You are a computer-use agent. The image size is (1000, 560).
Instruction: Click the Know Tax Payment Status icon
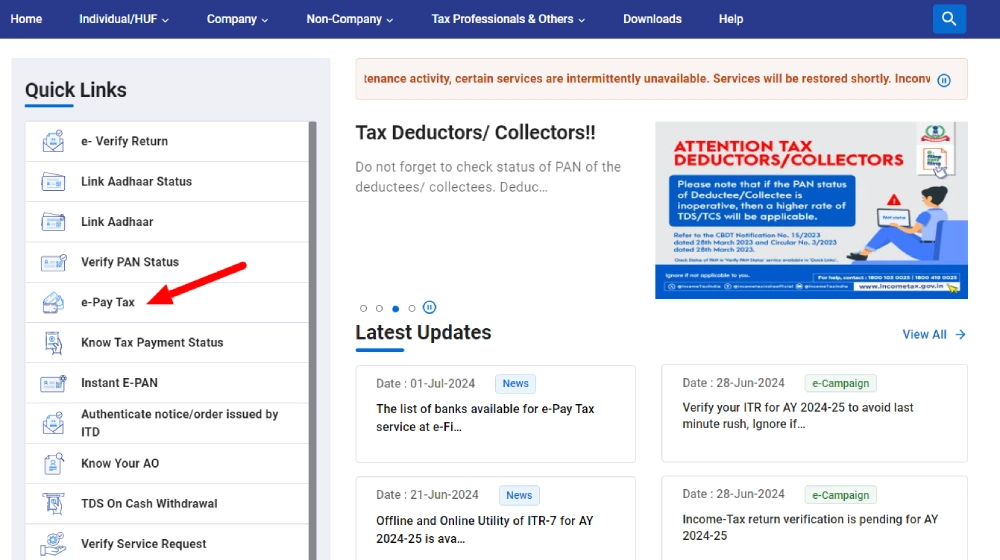(54, 343)
